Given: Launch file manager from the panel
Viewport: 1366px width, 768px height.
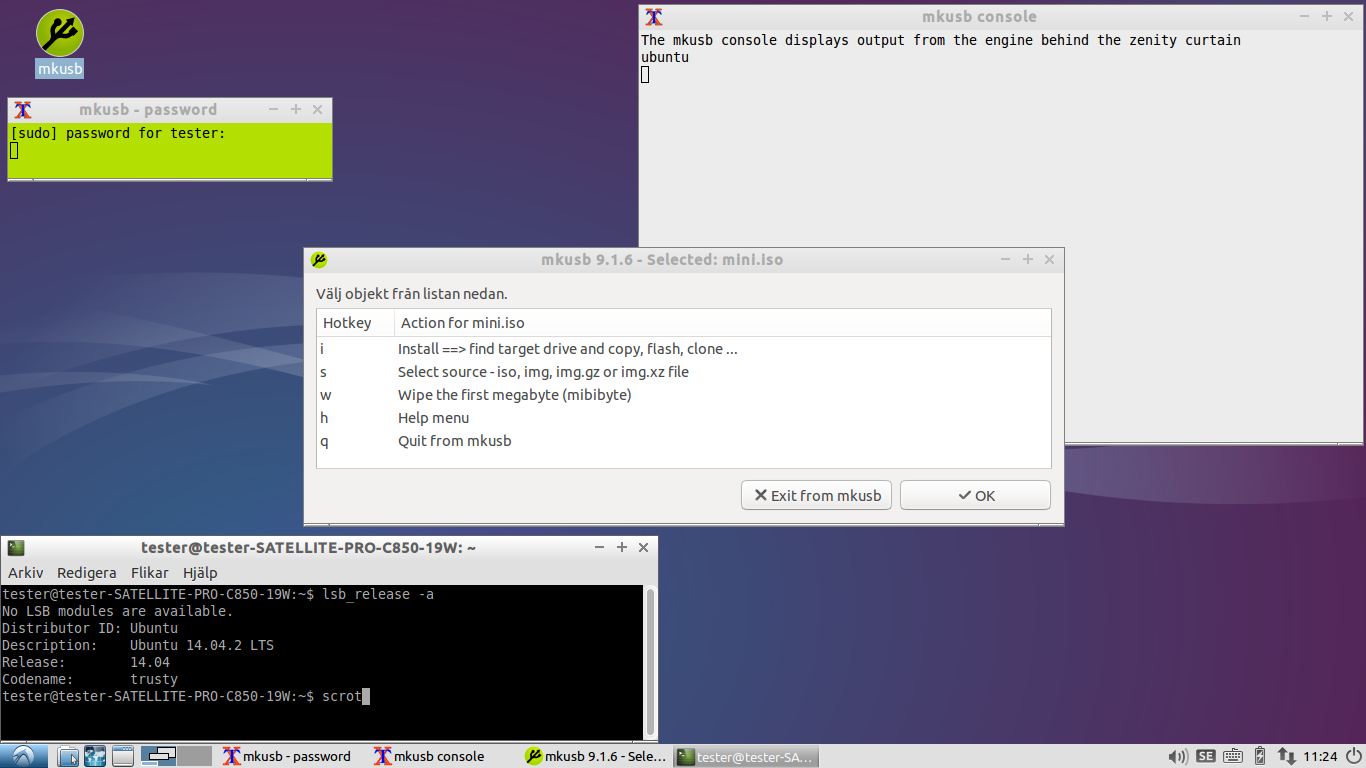Looking at the screenshot, I should pos(68,756).
